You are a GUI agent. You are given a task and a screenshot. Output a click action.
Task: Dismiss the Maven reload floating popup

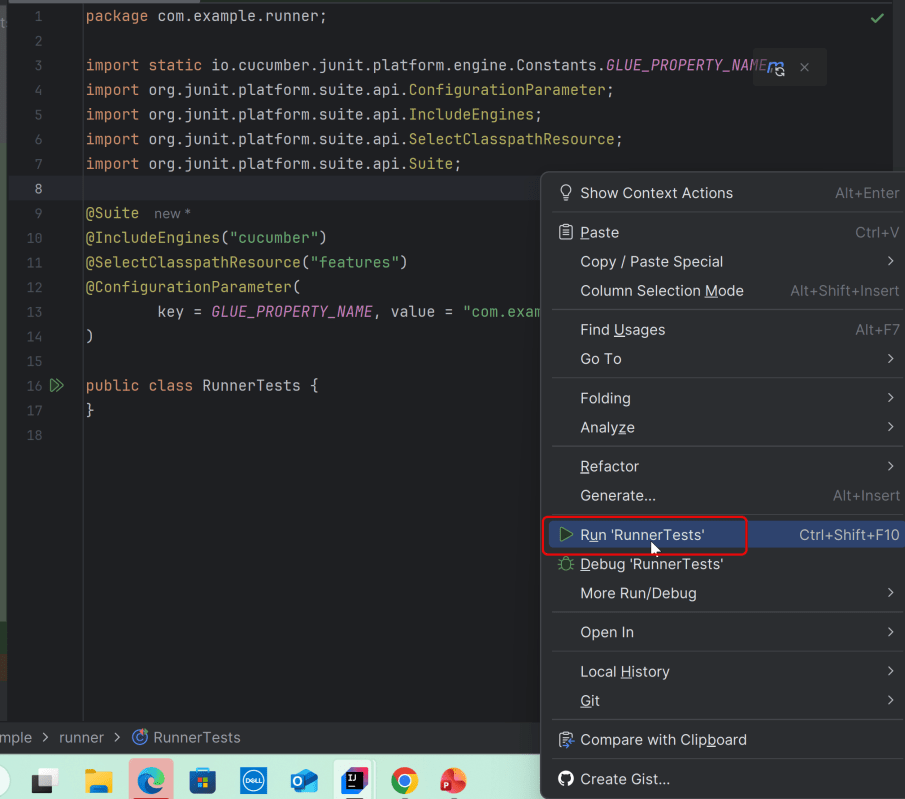(804, 68)
